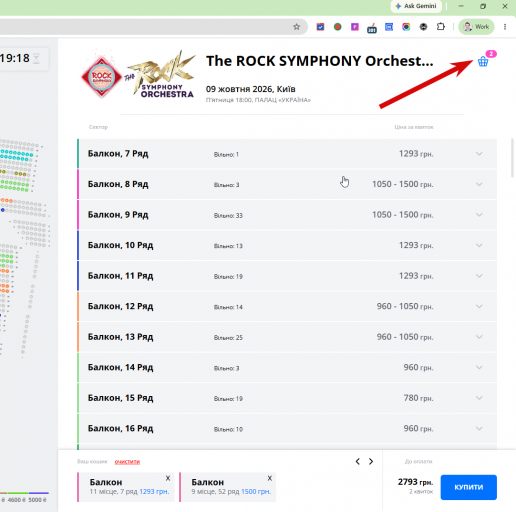Viewport: 516px width, 512px height.
Task: Go to previous cart items arrow
Action: tap(358, 461)
